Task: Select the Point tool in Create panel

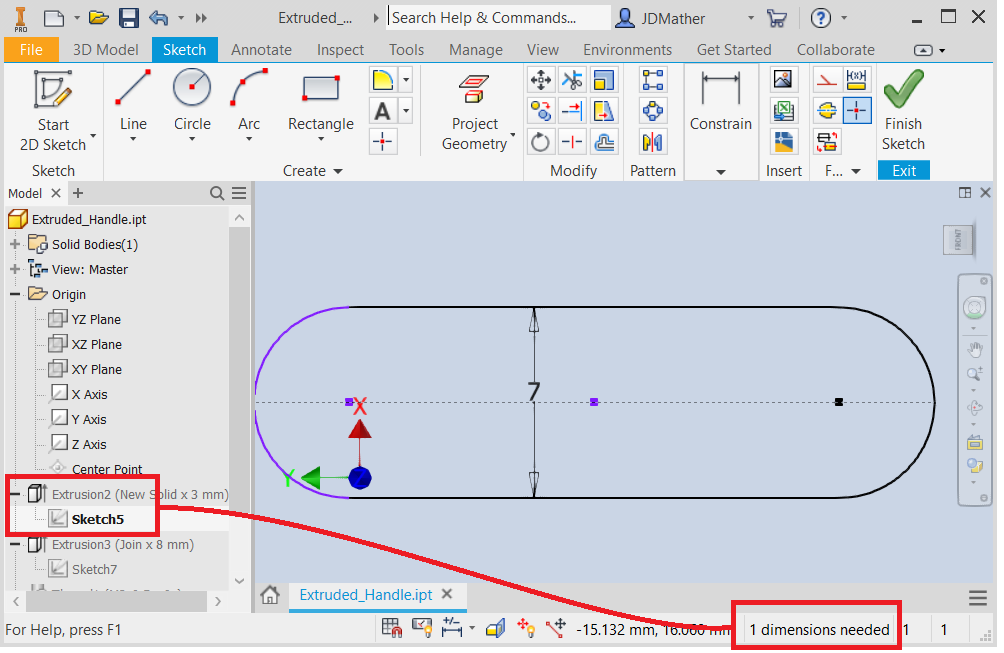Action: tap(383, 141)
